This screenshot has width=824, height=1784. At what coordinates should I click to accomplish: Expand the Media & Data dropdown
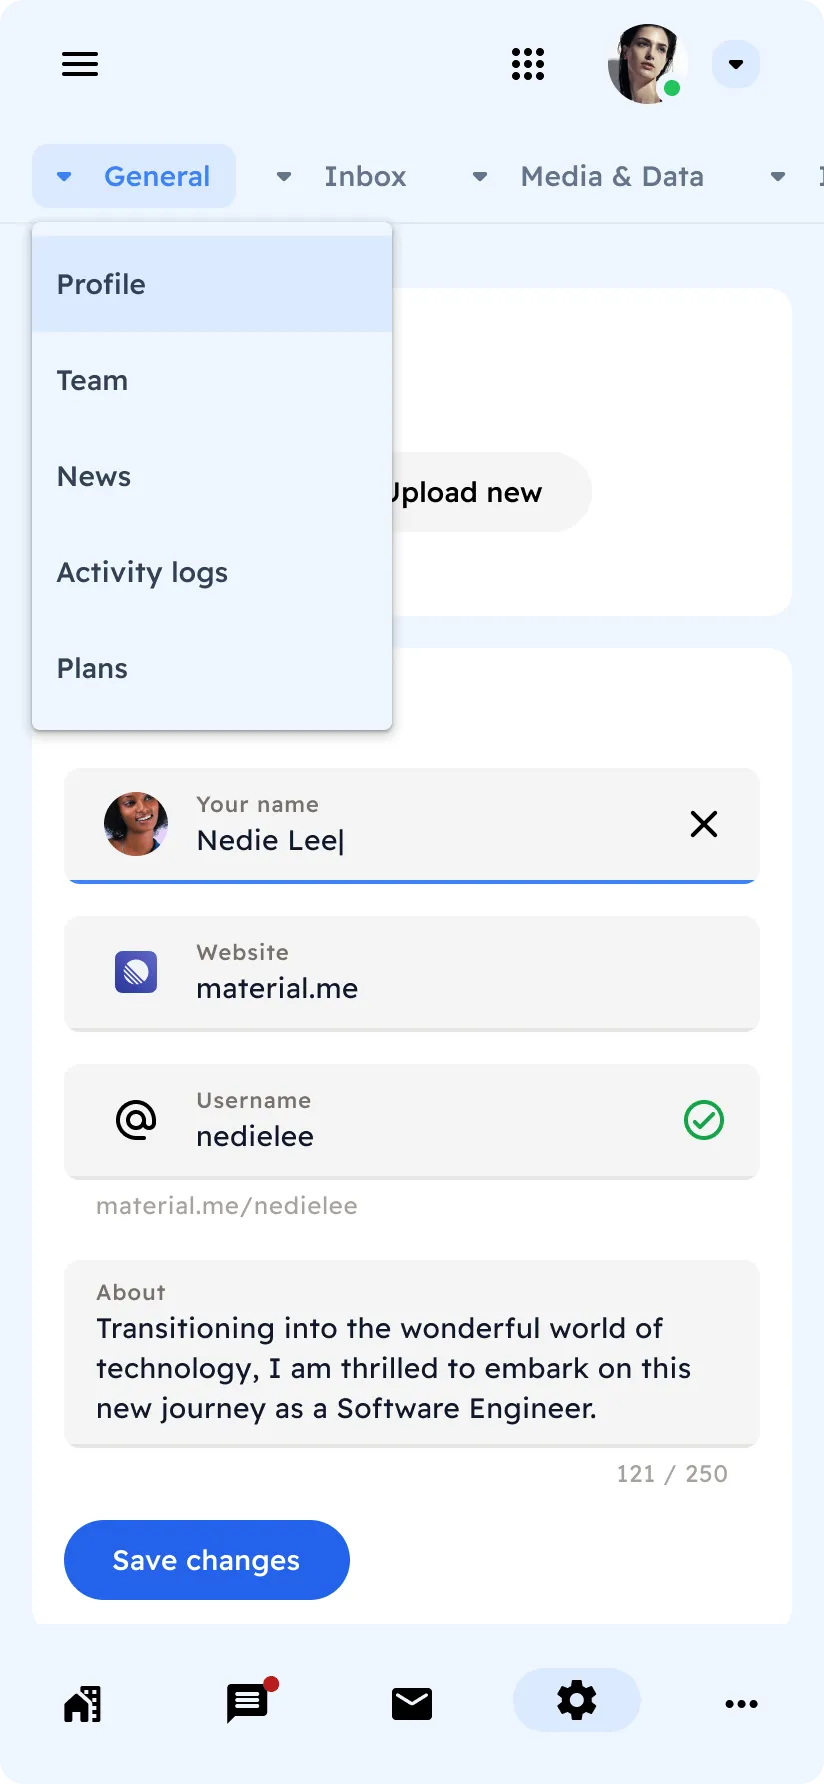[590, 176]
